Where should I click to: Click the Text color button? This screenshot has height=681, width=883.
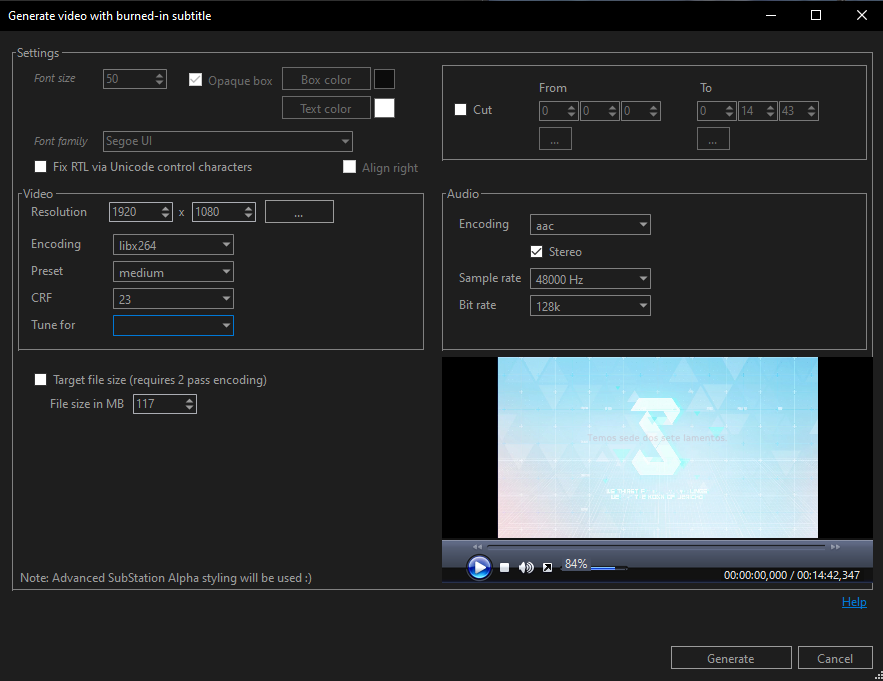326,108
